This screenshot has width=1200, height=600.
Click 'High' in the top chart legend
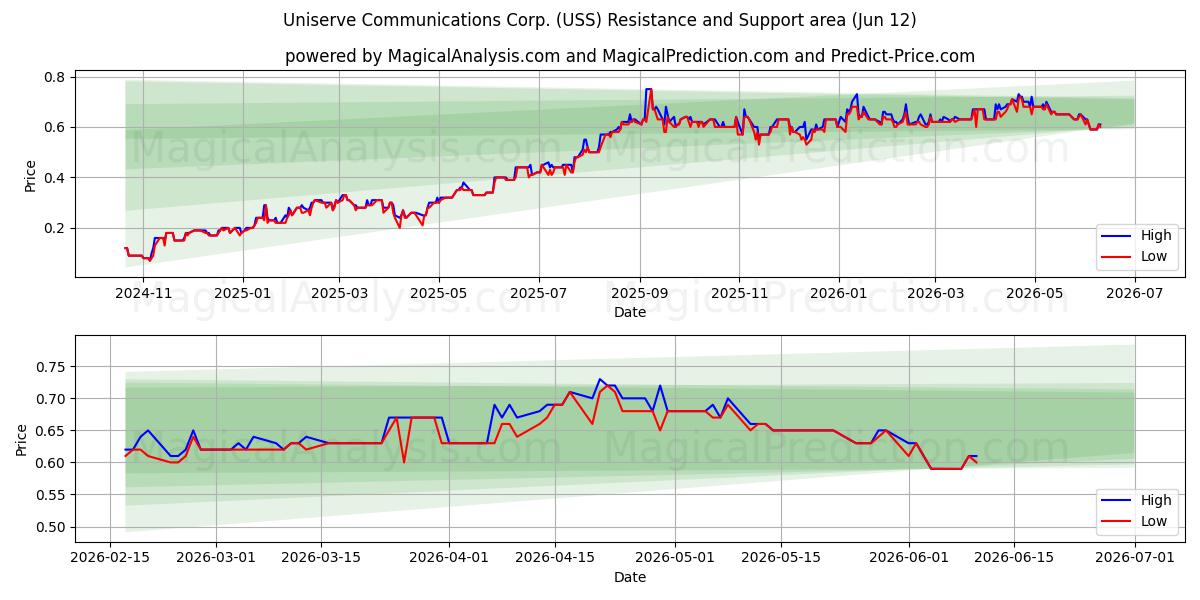[1155, 235]
